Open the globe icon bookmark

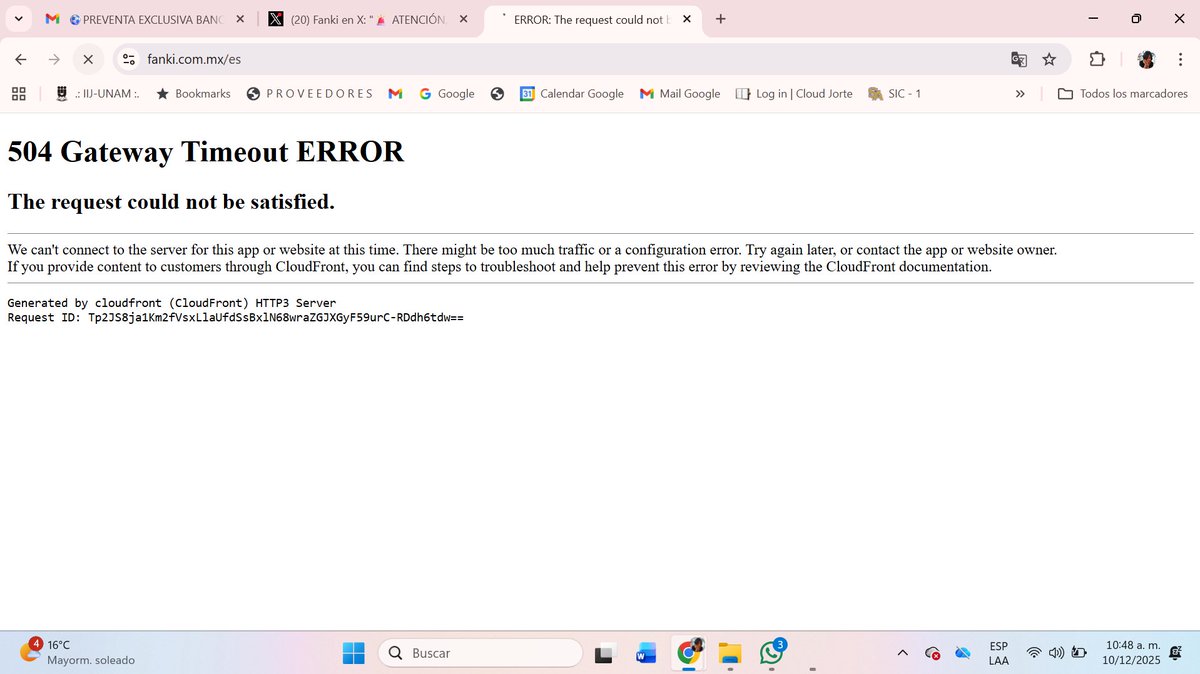click(x=497, y=94)
